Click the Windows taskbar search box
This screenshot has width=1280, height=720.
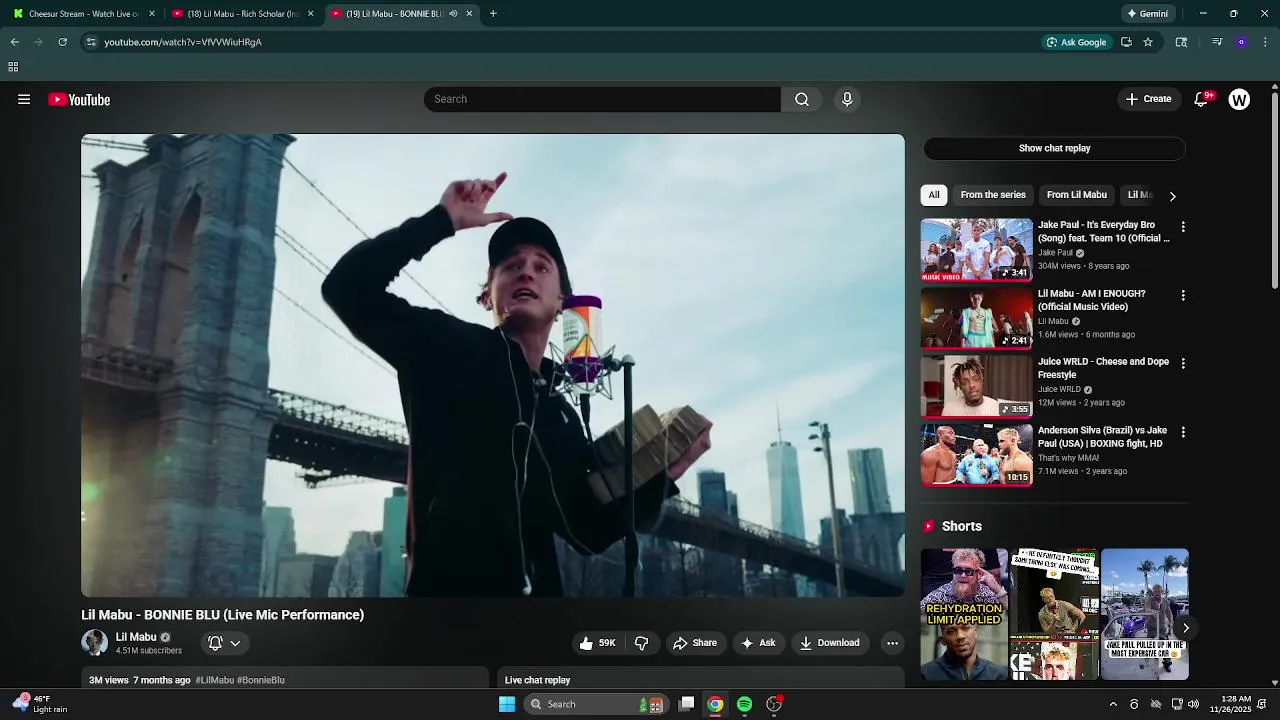(x=596, y=704)
